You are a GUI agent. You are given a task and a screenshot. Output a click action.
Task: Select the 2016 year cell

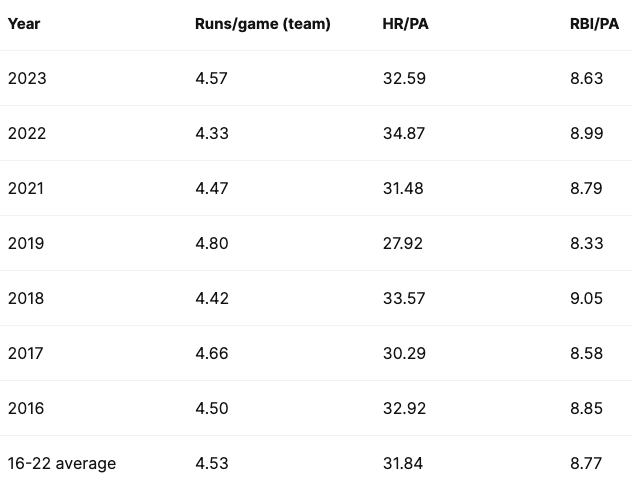(27, 408)
